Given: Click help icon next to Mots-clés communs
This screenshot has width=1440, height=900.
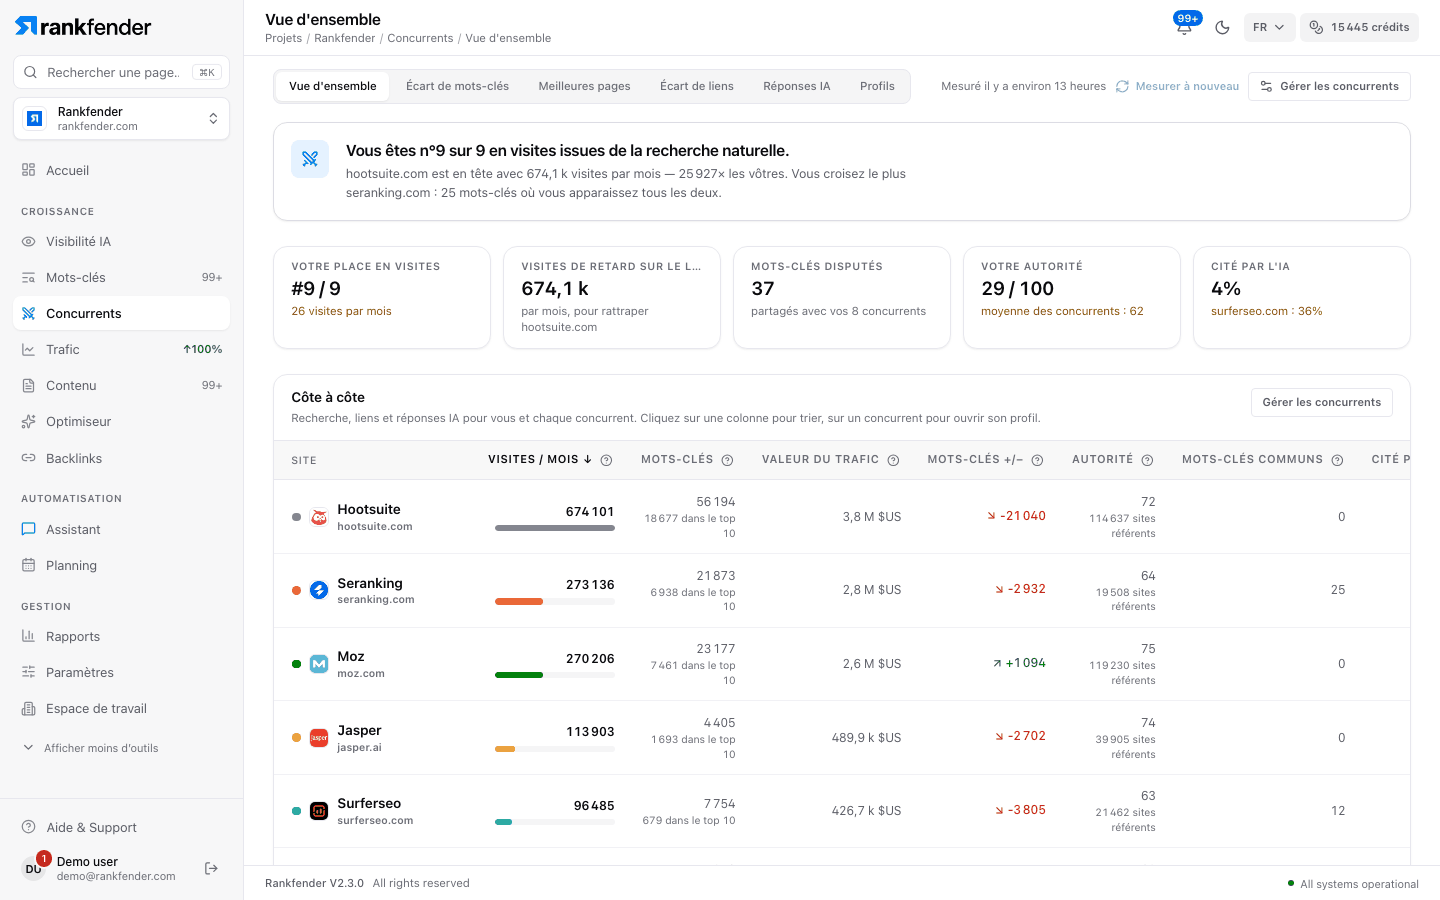Looking at the screenshot, I should click(1337, 460).
